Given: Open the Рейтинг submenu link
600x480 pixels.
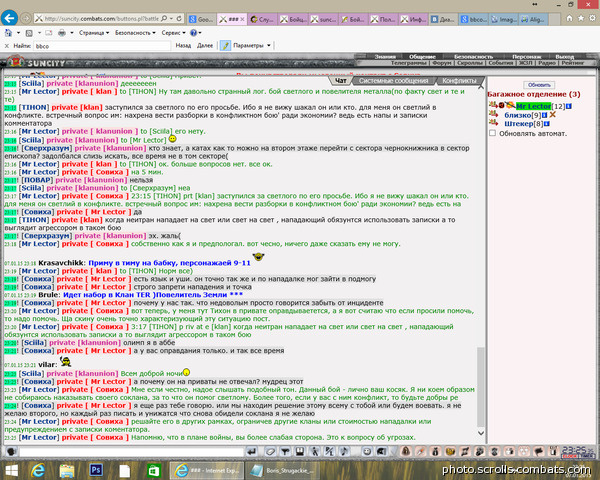Looking at the screenshot, I should [573, 63].
